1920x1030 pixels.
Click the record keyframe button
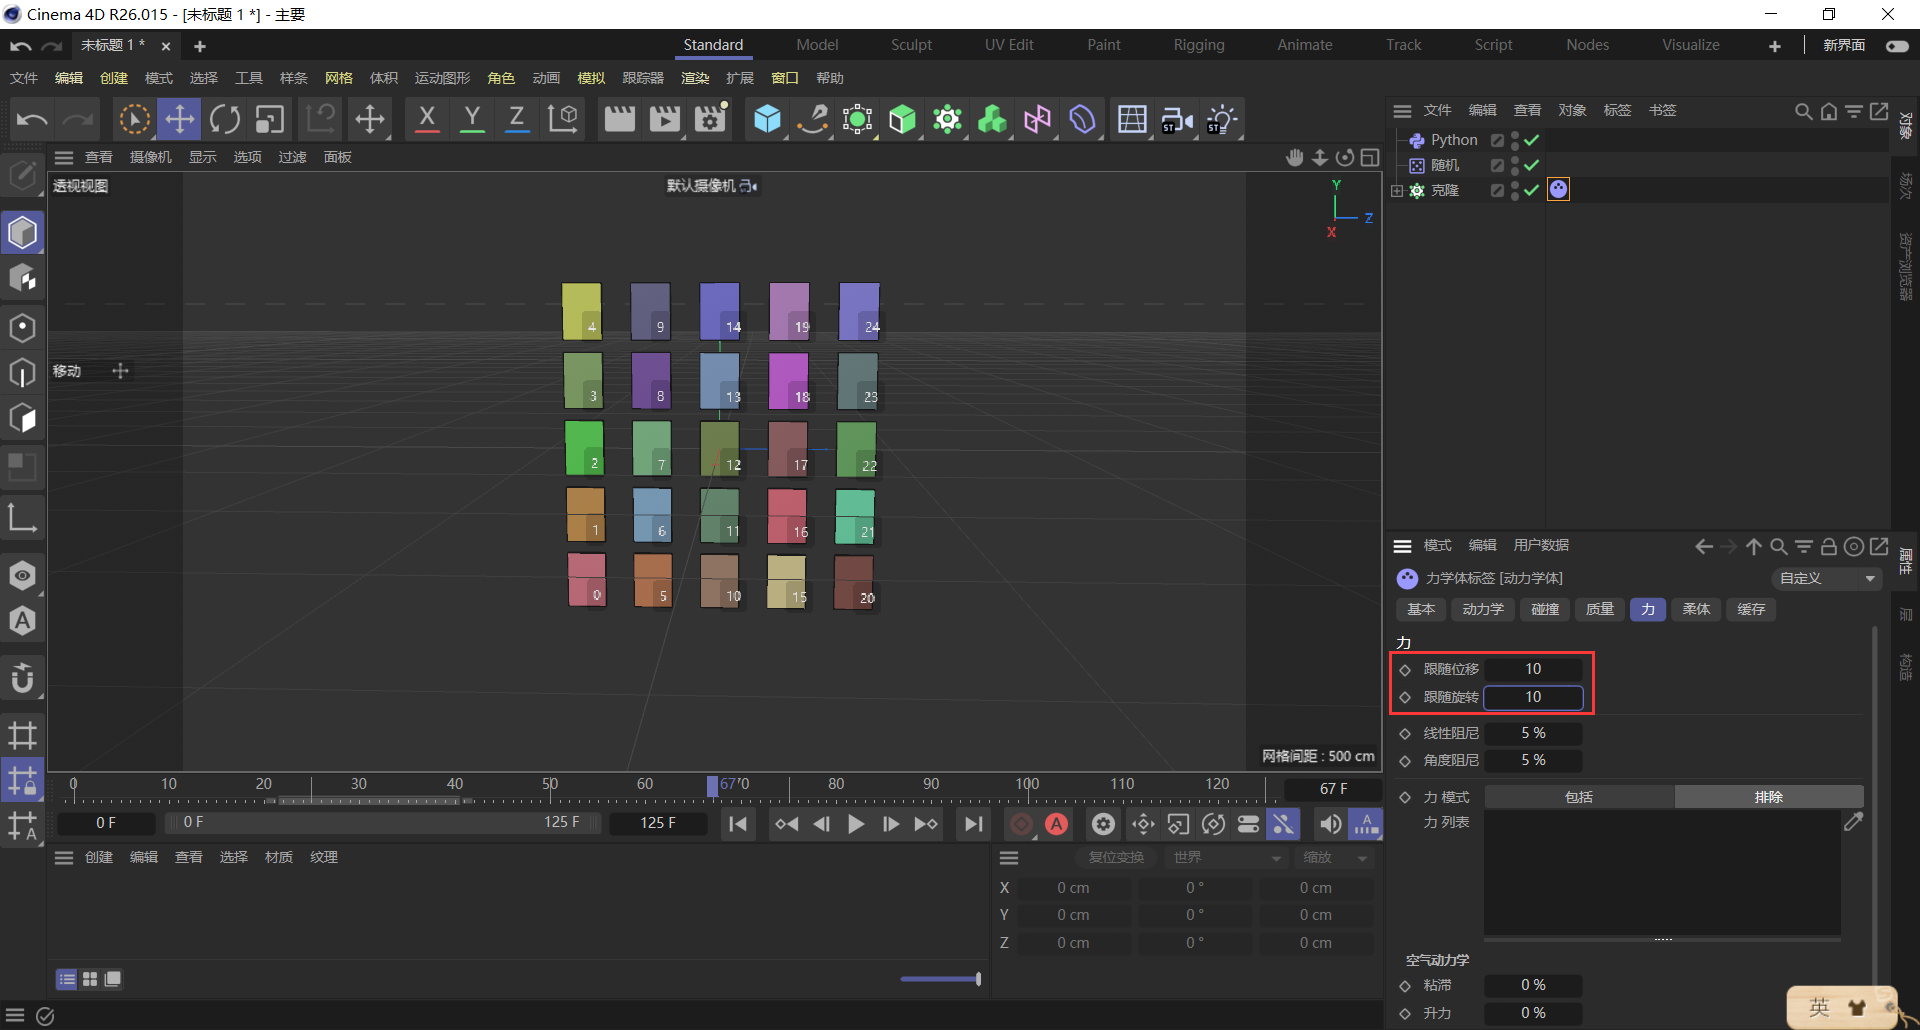click(x=1021, y=824)
